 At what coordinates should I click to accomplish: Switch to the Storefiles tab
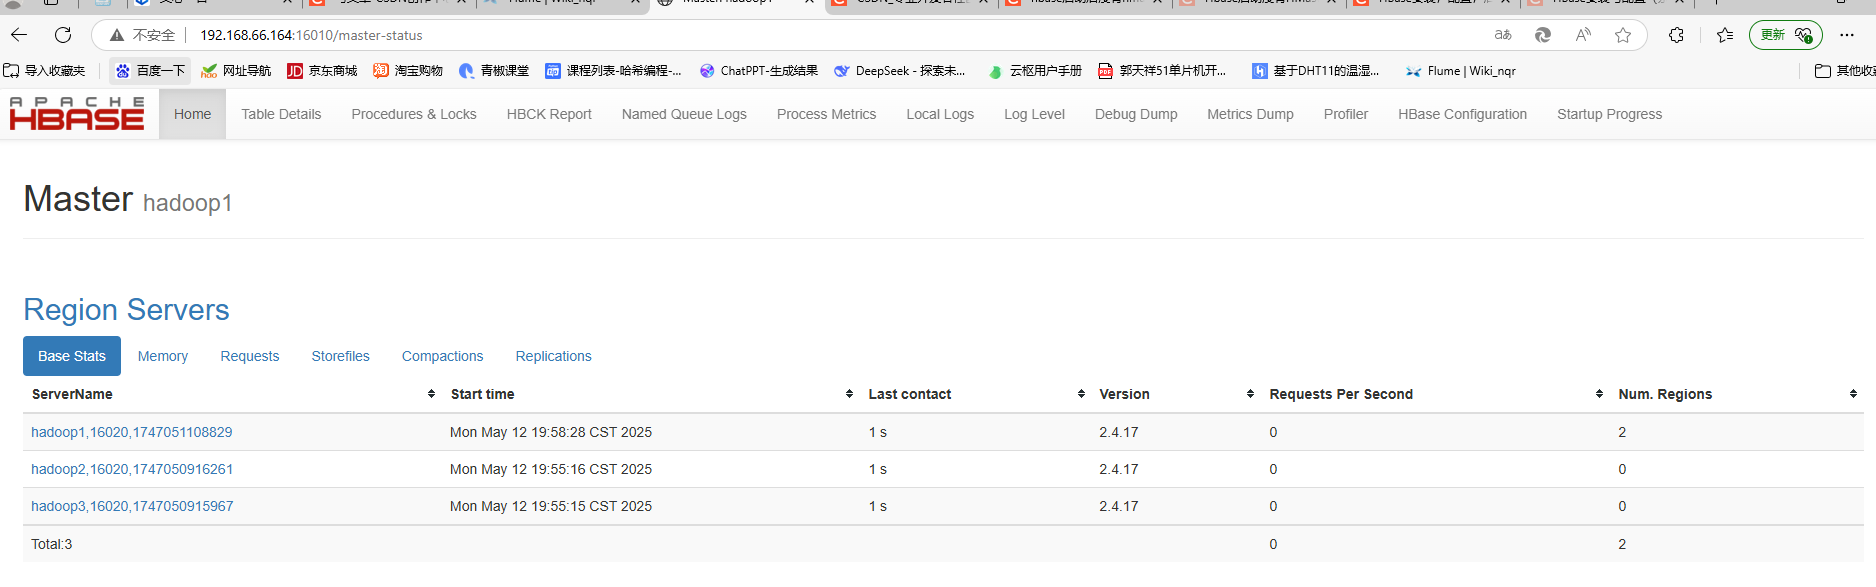pyautogui.click(x=340, y=356)
